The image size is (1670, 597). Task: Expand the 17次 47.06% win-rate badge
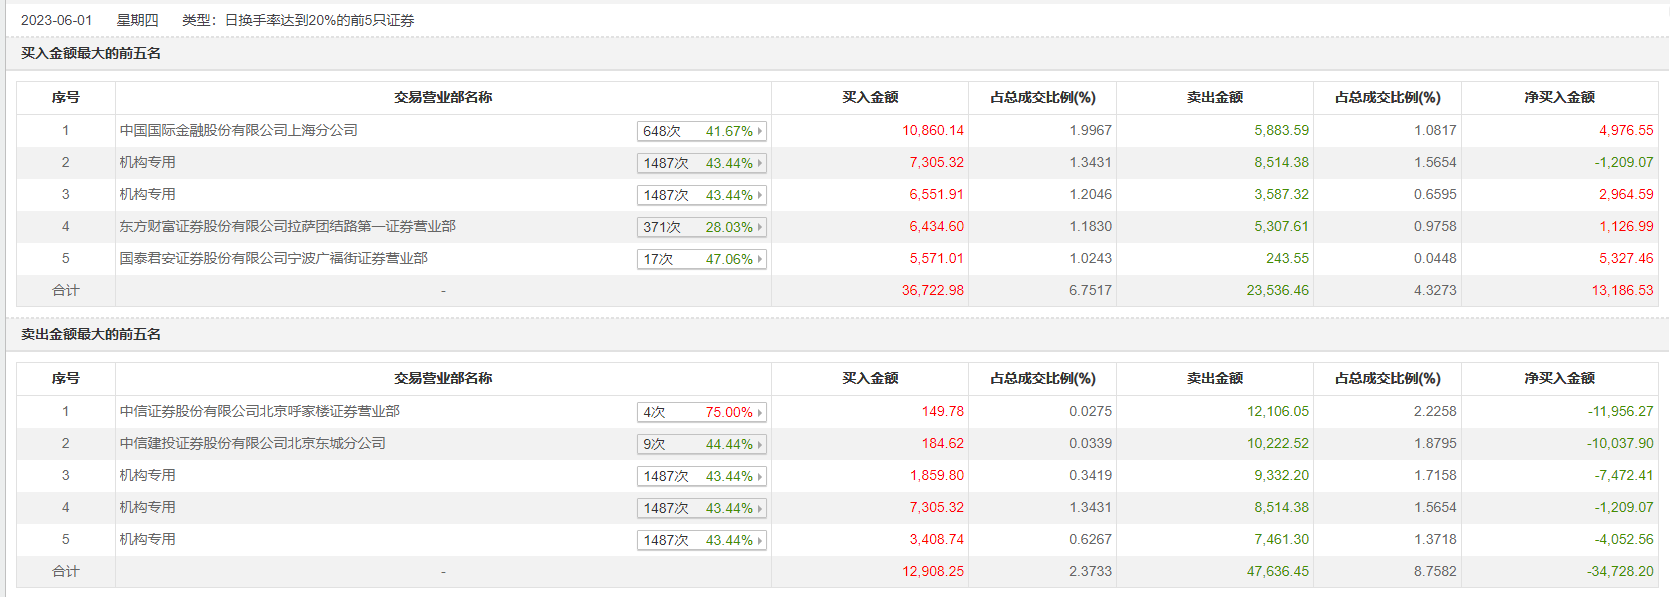point(701,259)
